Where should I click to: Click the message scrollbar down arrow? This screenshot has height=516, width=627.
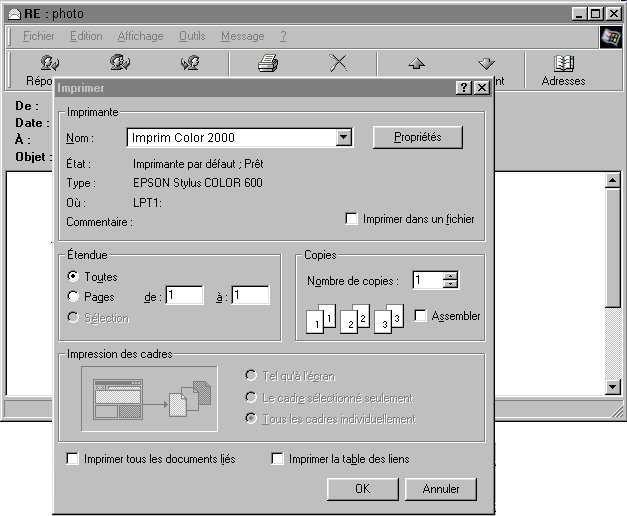613,387
